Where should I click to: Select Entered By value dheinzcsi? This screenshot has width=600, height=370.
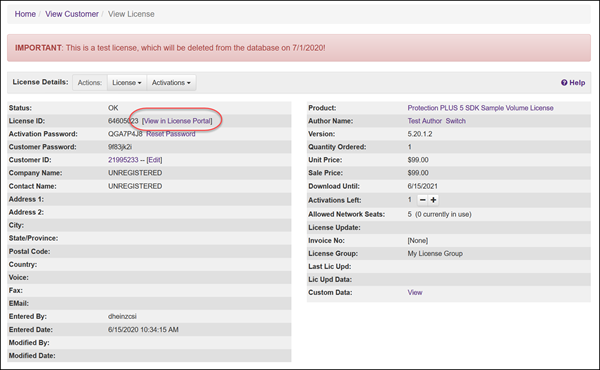[122, 316]
